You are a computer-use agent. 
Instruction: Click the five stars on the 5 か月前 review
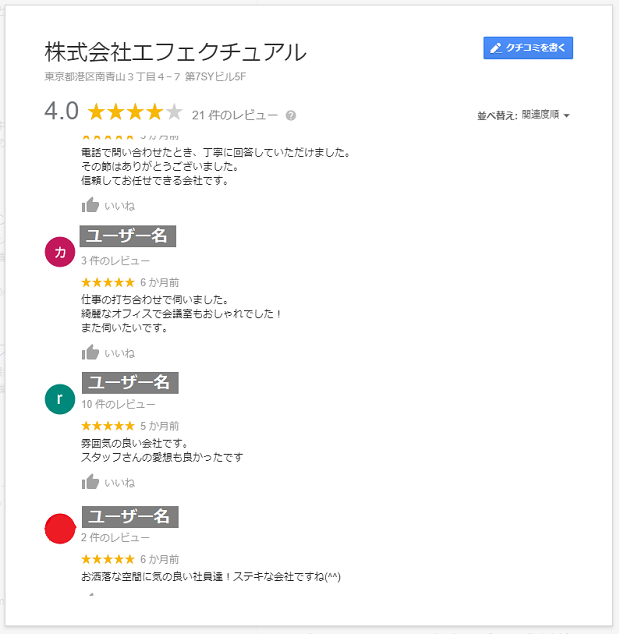pos(107,426)
